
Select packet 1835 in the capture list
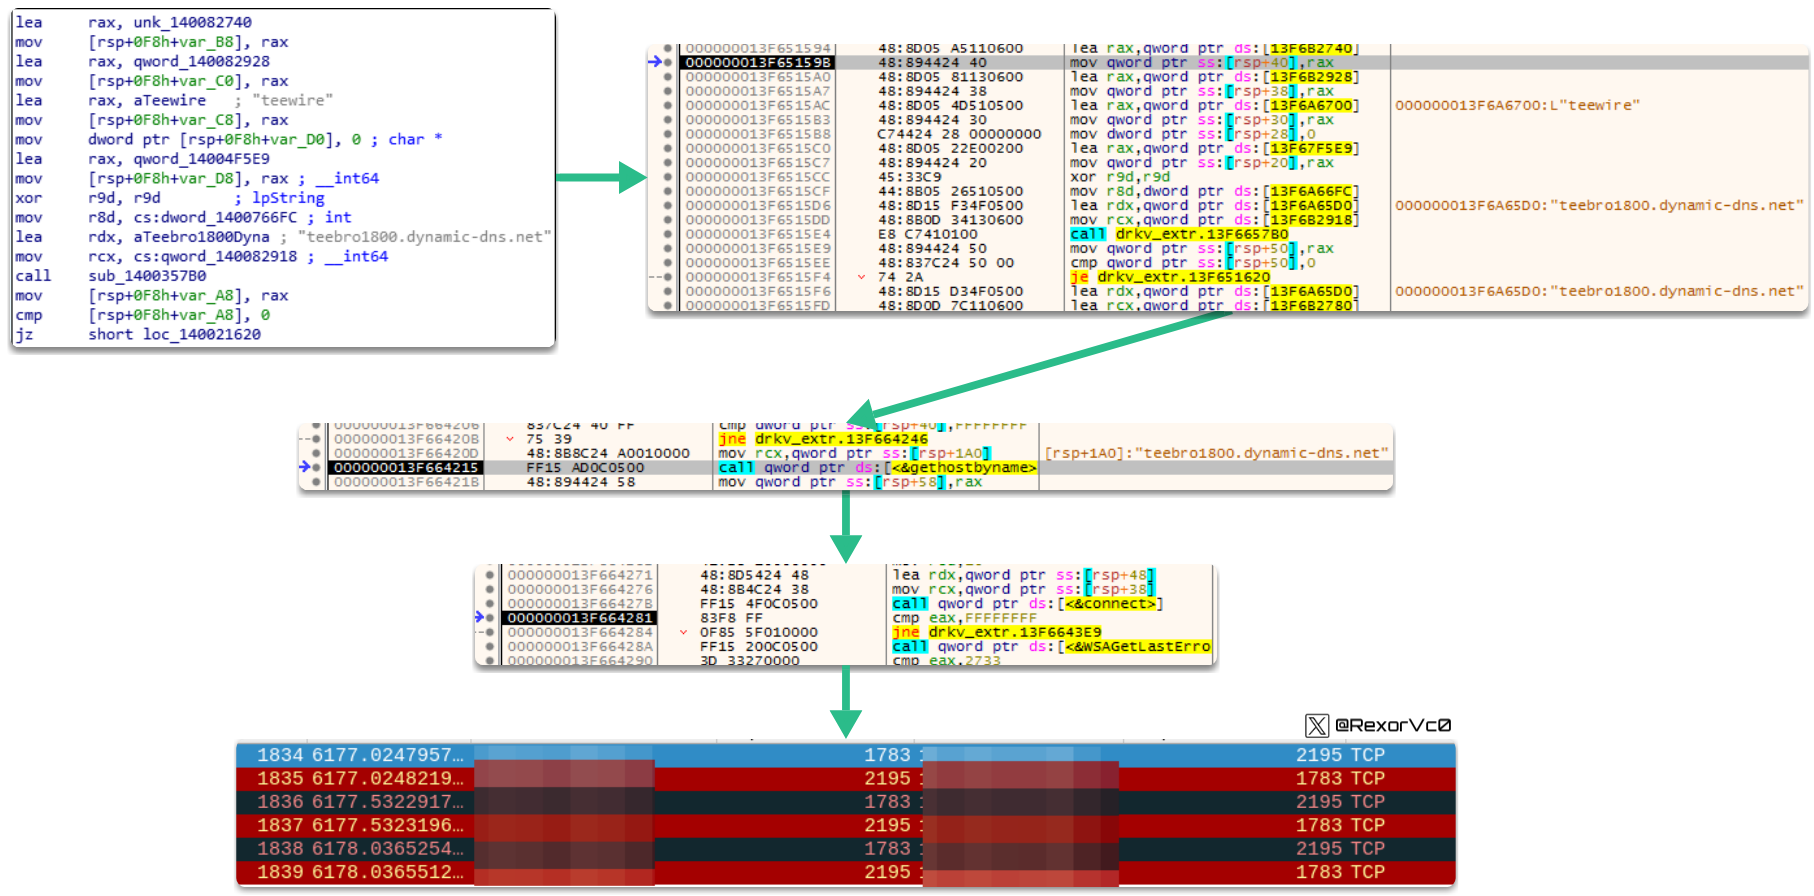(x=846, y=779)
